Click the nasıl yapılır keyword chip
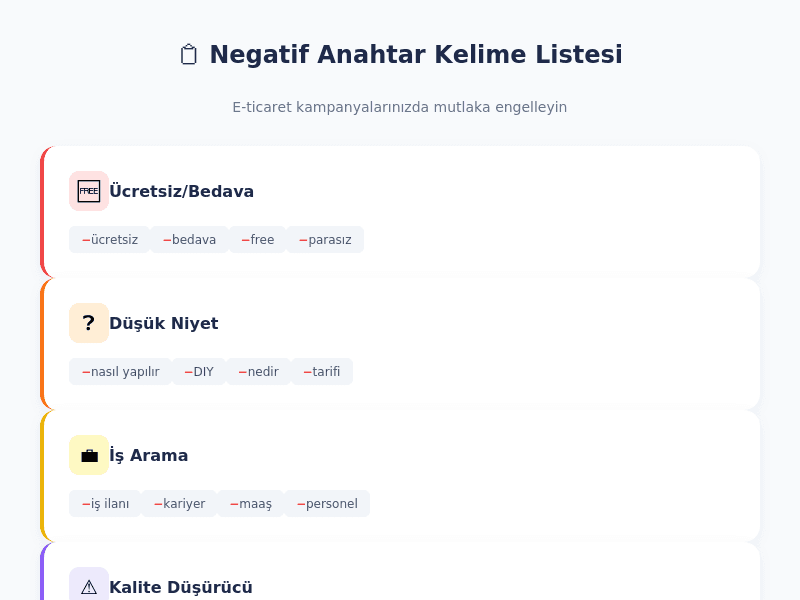The width and height of the screenshot is (800, 600). pyautogui.click(x=120, y=371)
